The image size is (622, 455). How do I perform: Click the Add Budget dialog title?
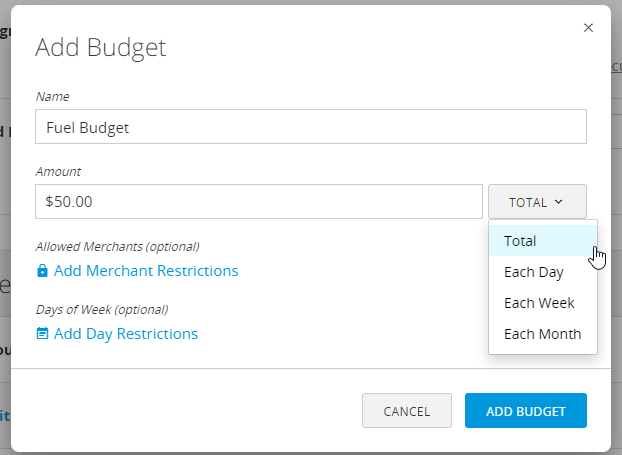(100, 47)
